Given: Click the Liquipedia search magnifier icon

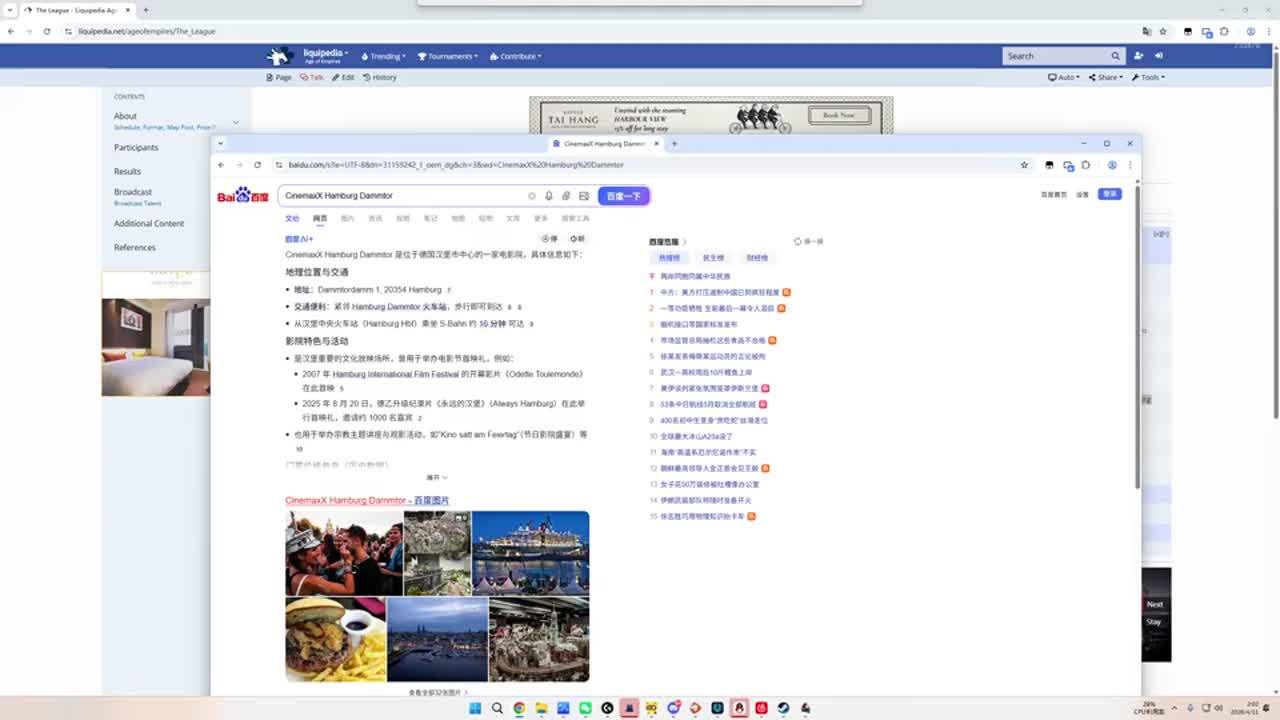Looking at the screenshot, I should pos(1115,56).
